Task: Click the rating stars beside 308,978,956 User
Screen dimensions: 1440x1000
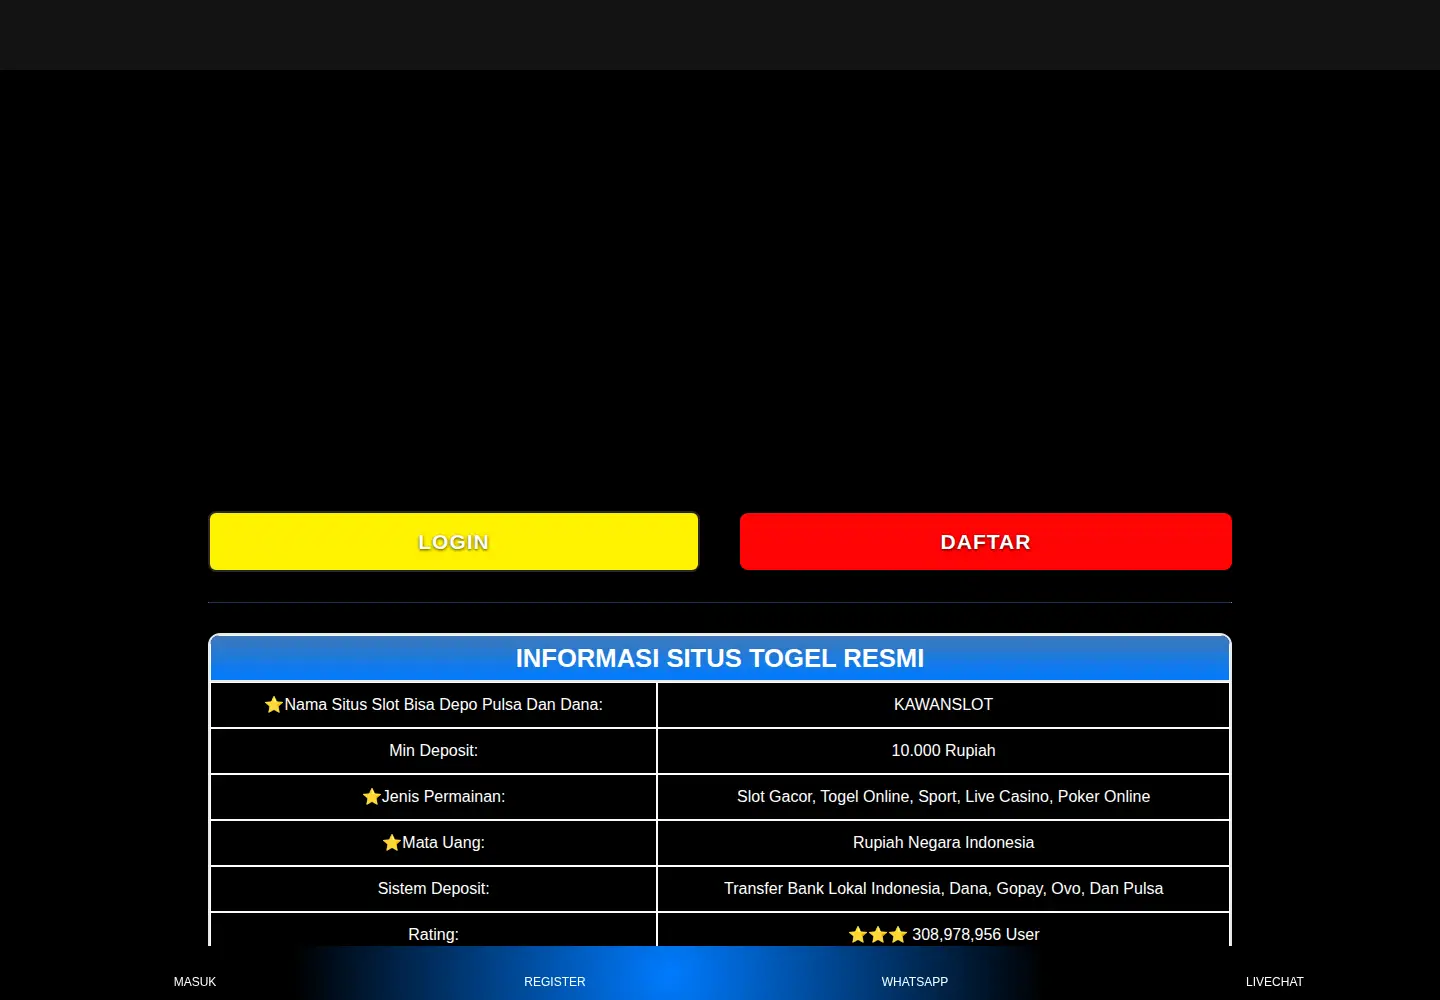Action: pos(878,935)
